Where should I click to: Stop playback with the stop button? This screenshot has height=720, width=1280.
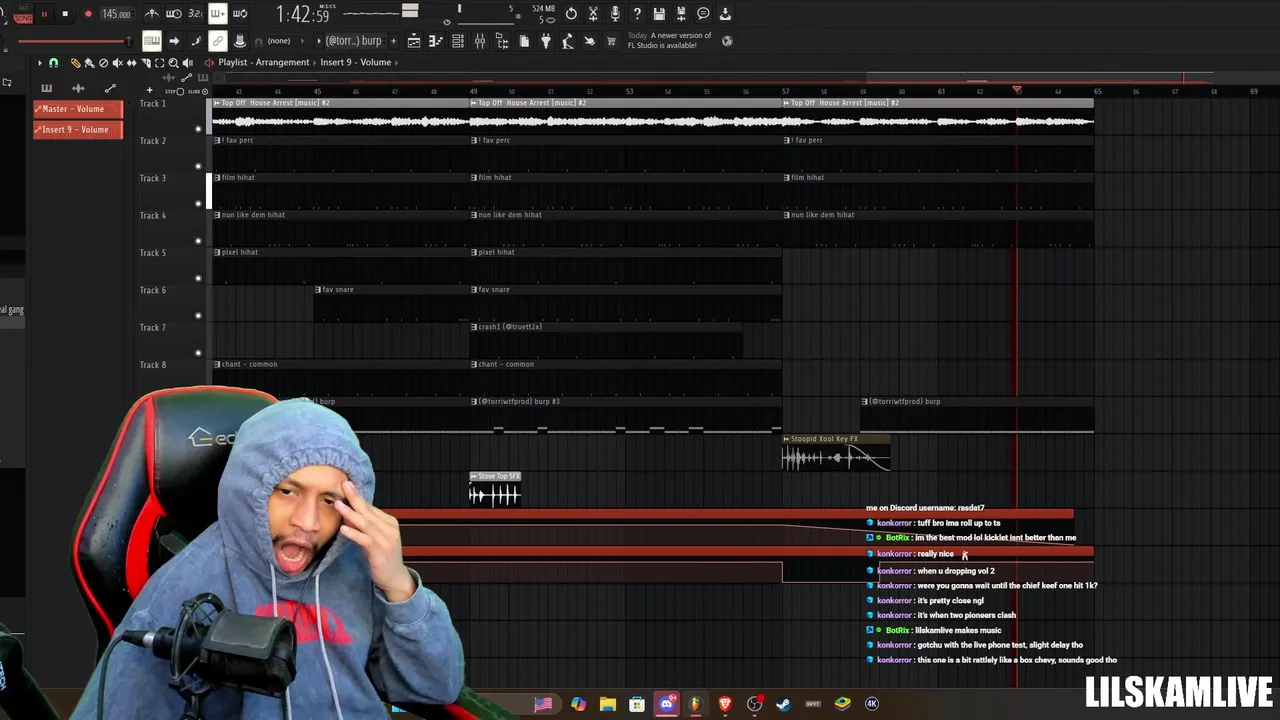(65, 14)
